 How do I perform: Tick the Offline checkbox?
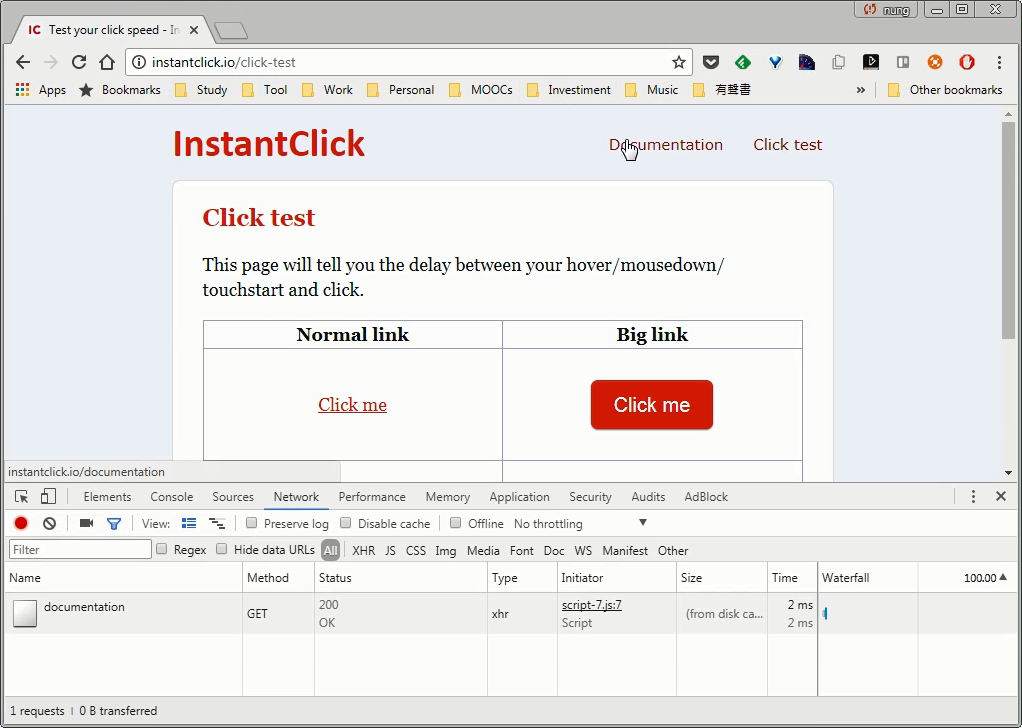456,523
